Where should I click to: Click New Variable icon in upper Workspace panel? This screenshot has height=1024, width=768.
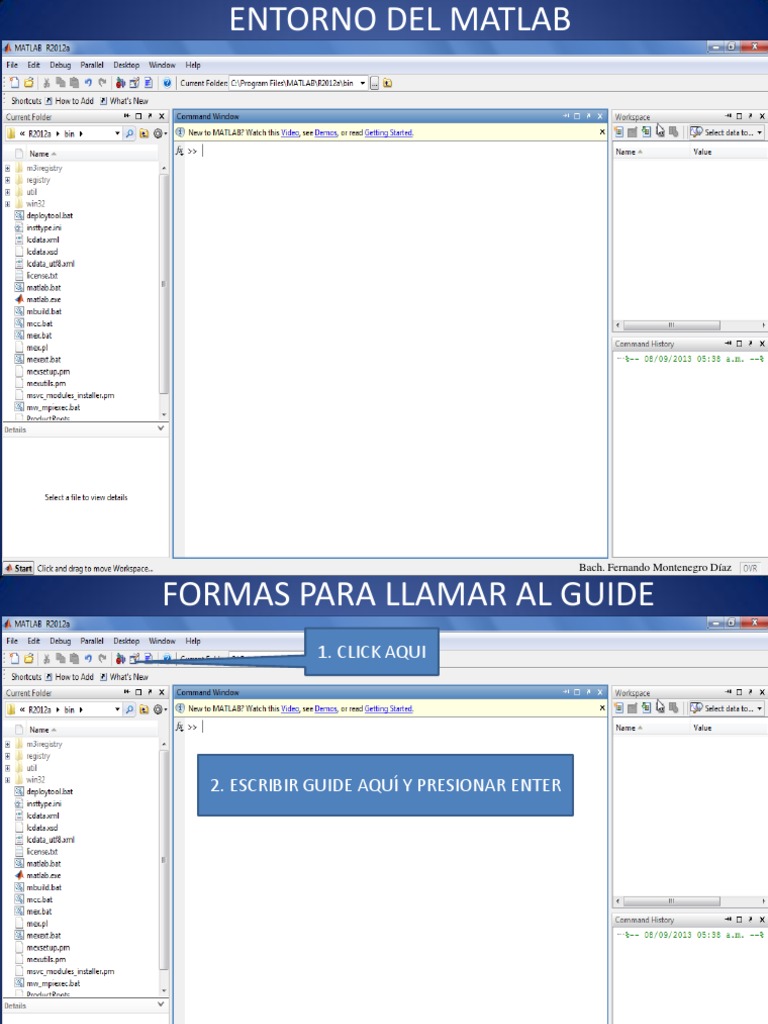(619, 132)
